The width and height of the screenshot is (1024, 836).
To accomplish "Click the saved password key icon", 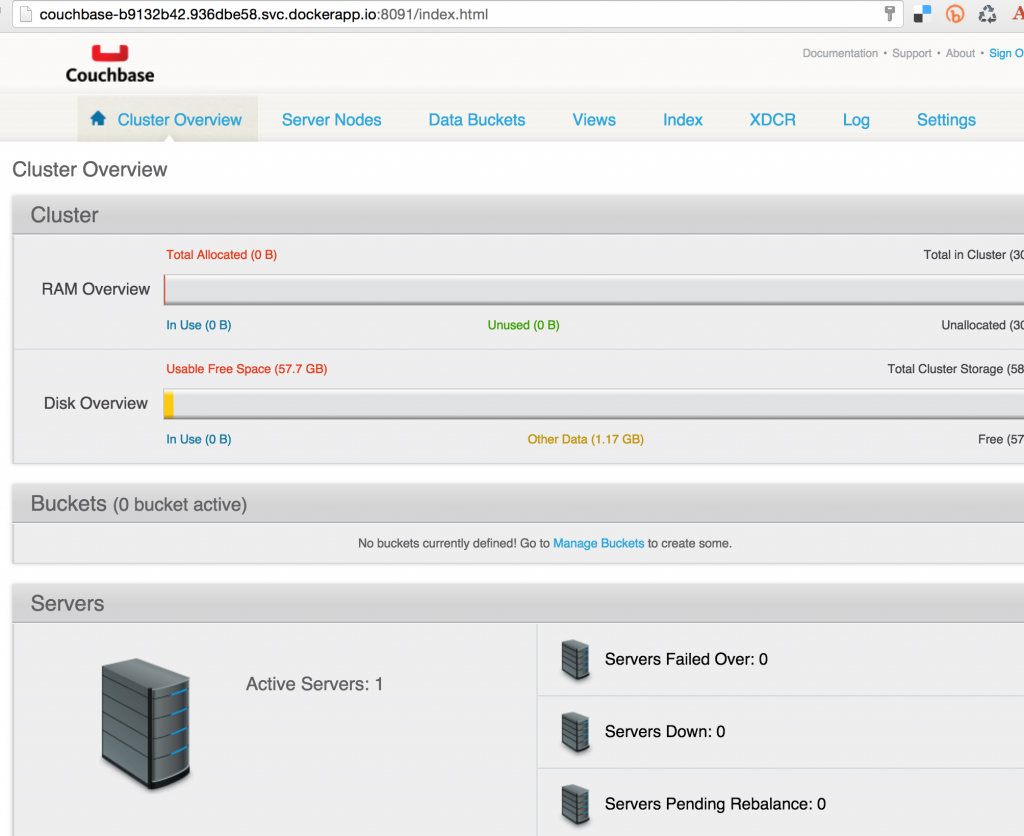I will tap(889, 14).
